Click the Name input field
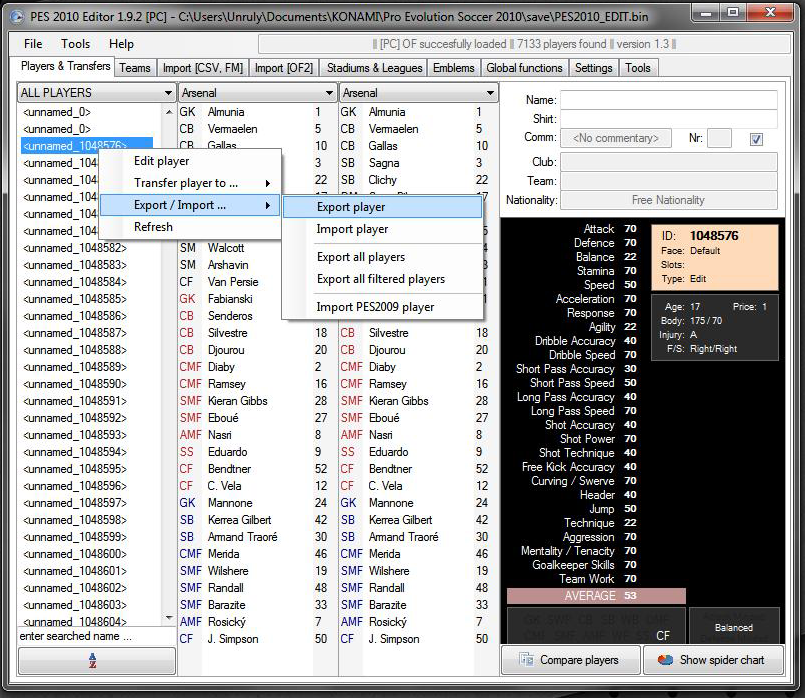Screen dimensions: 805x698 668,100
